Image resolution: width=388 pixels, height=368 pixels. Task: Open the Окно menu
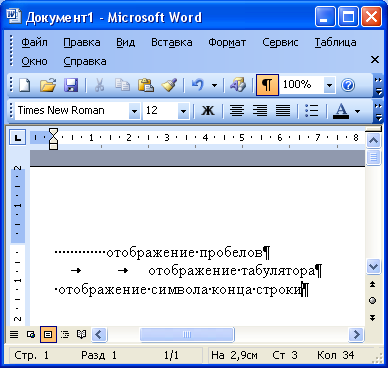click(34, 61)
